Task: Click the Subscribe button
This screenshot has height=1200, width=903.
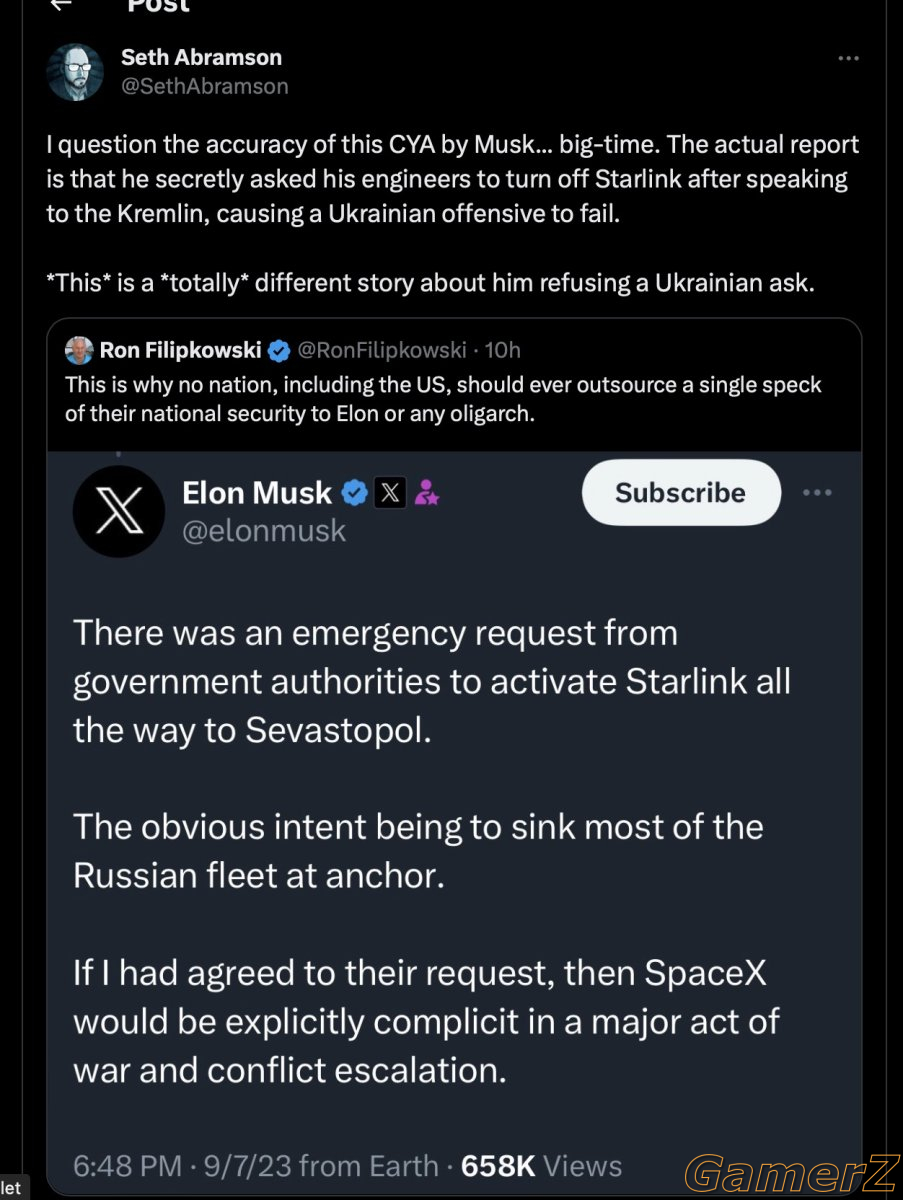Action: pyautogui.click(x=681, y=492)
